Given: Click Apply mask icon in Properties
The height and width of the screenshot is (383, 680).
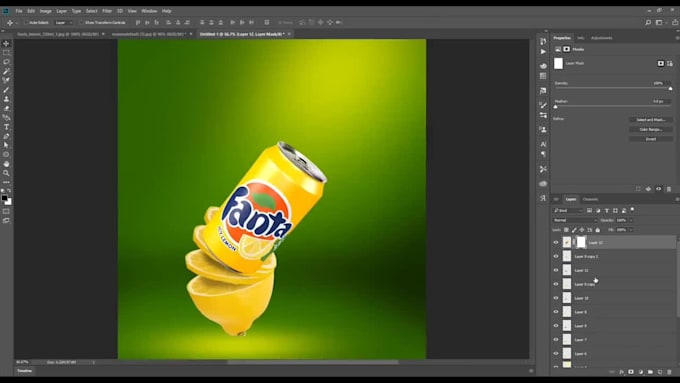Looking at the screenshot, I should [x=648, y=189].
